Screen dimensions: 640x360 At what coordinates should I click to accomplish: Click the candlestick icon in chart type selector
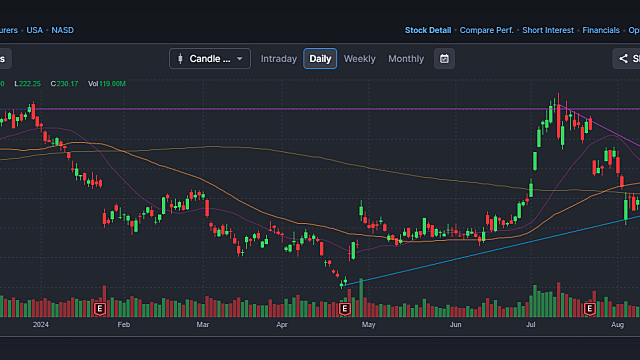tap(180, 59)
